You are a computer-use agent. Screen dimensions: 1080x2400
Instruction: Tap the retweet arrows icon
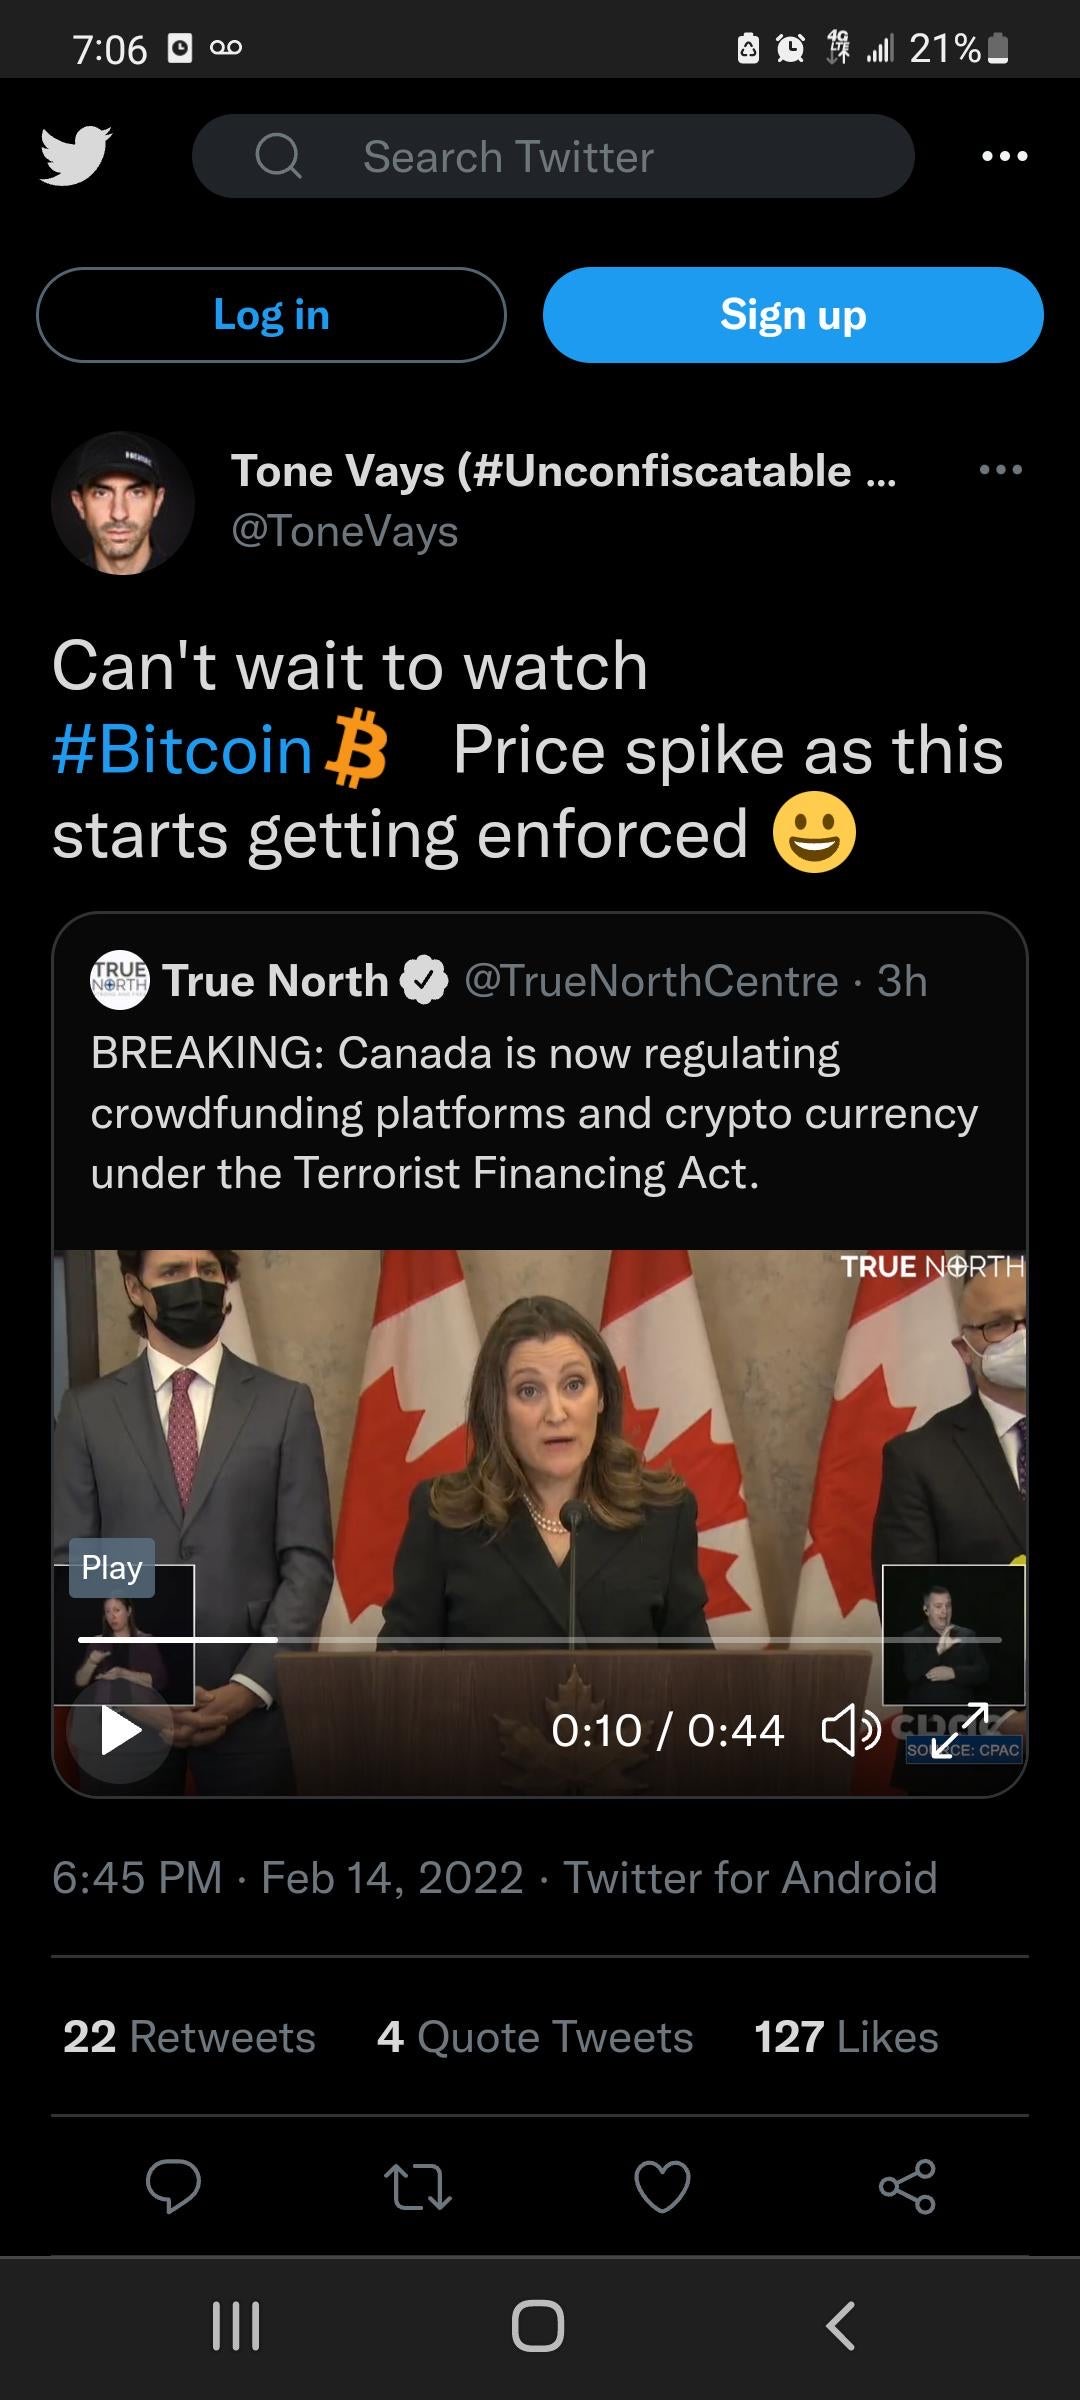coord(418,2185)
